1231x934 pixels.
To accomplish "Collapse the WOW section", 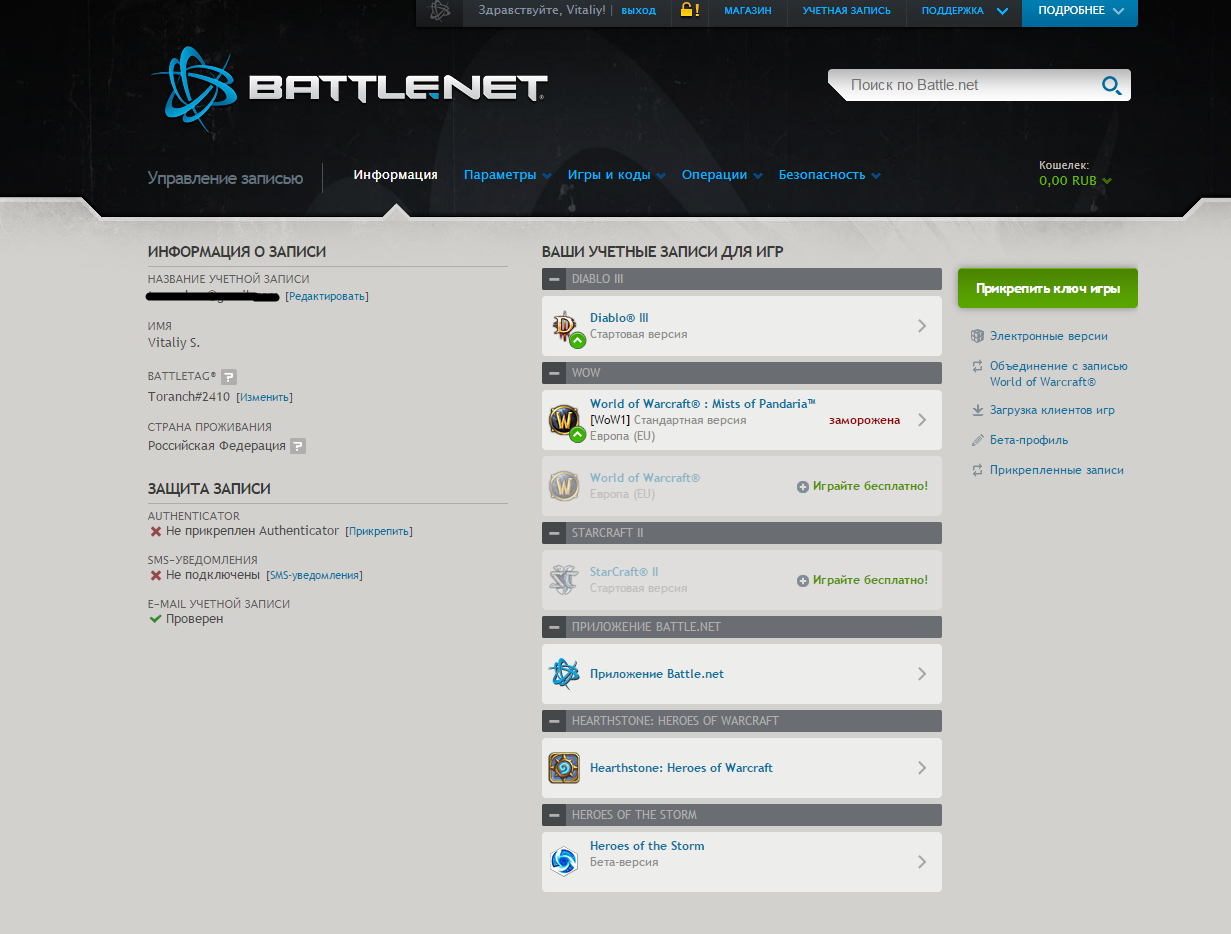I will 554,373.
